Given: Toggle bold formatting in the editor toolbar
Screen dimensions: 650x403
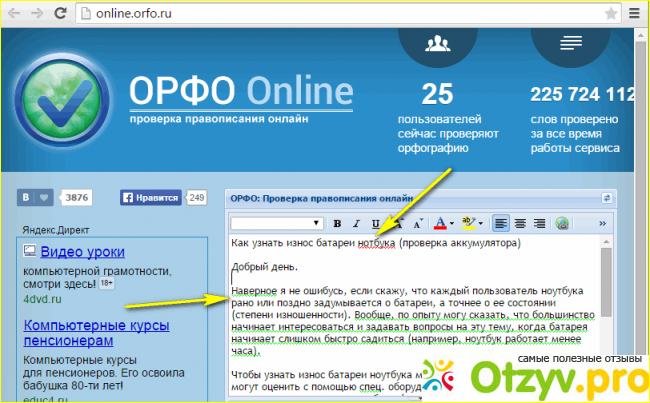Looking at the screenshot, I should point(338,223).
